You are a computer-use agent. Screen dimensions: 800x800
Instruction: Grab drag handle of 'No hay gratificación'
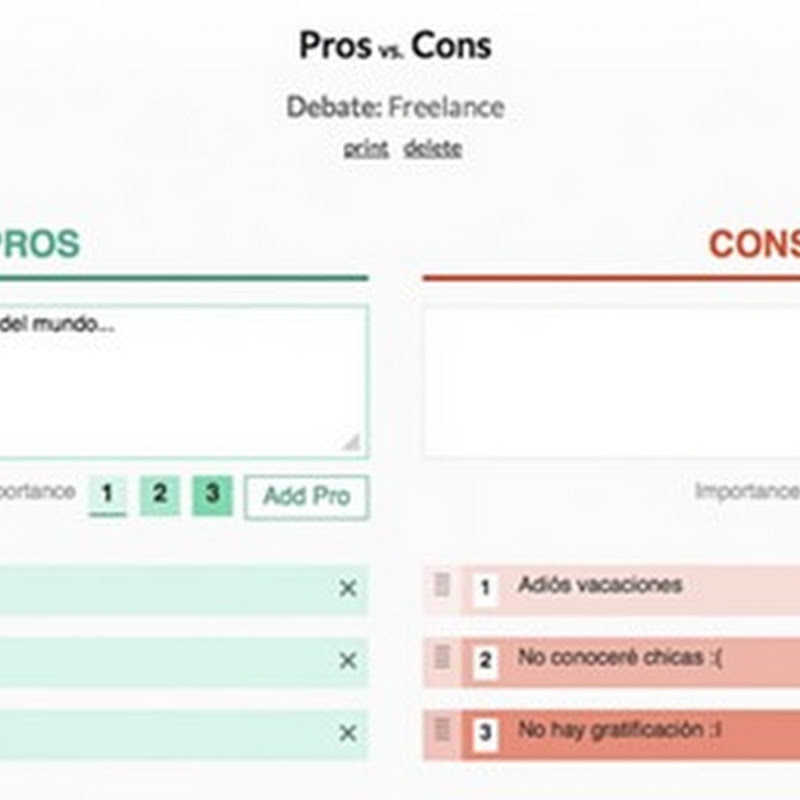tap(442, 731)
